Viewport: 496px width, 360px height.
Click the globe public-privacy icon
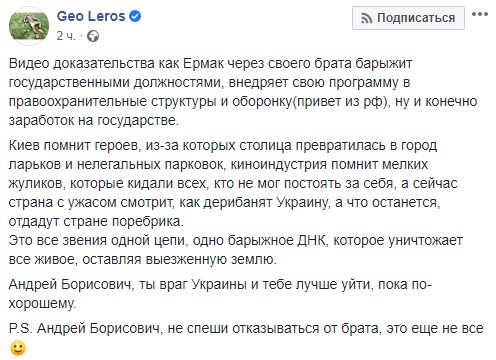tap(93, 36)
